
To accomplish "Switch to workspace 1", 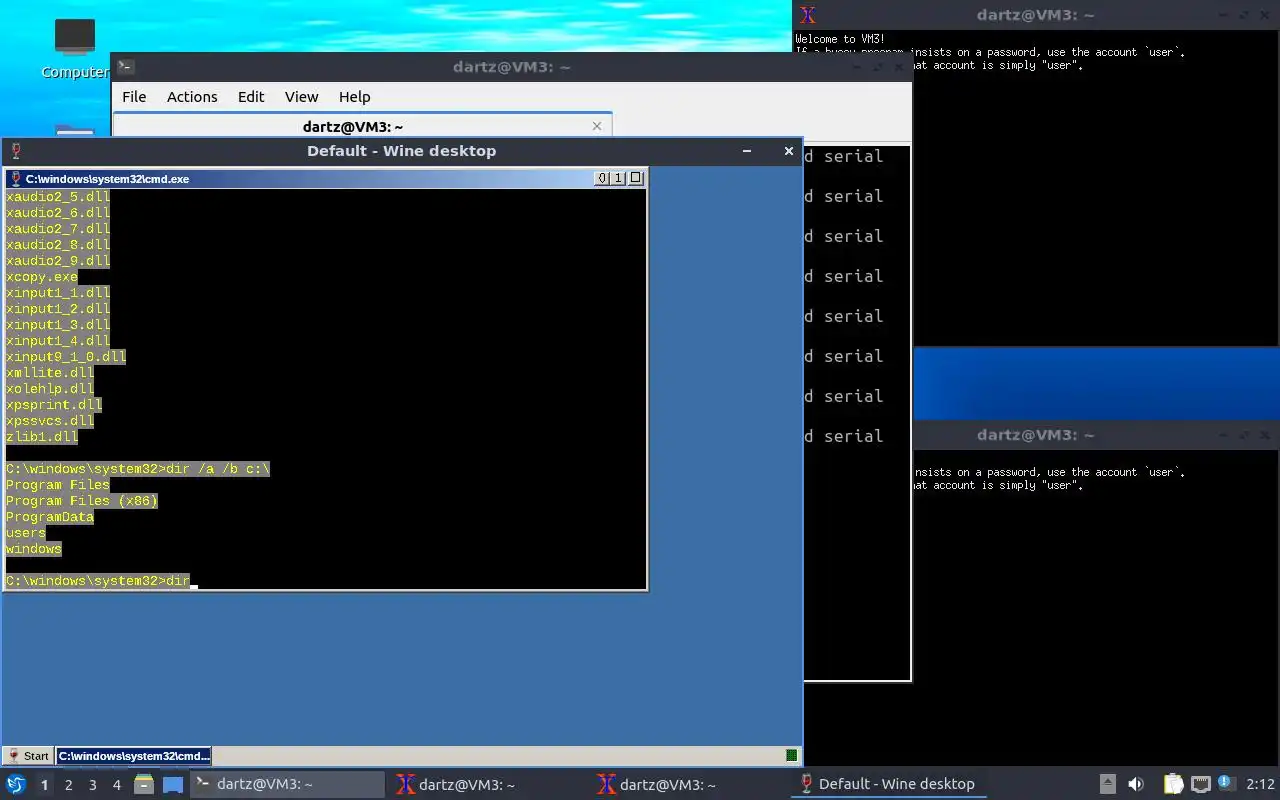I will 44,785.
